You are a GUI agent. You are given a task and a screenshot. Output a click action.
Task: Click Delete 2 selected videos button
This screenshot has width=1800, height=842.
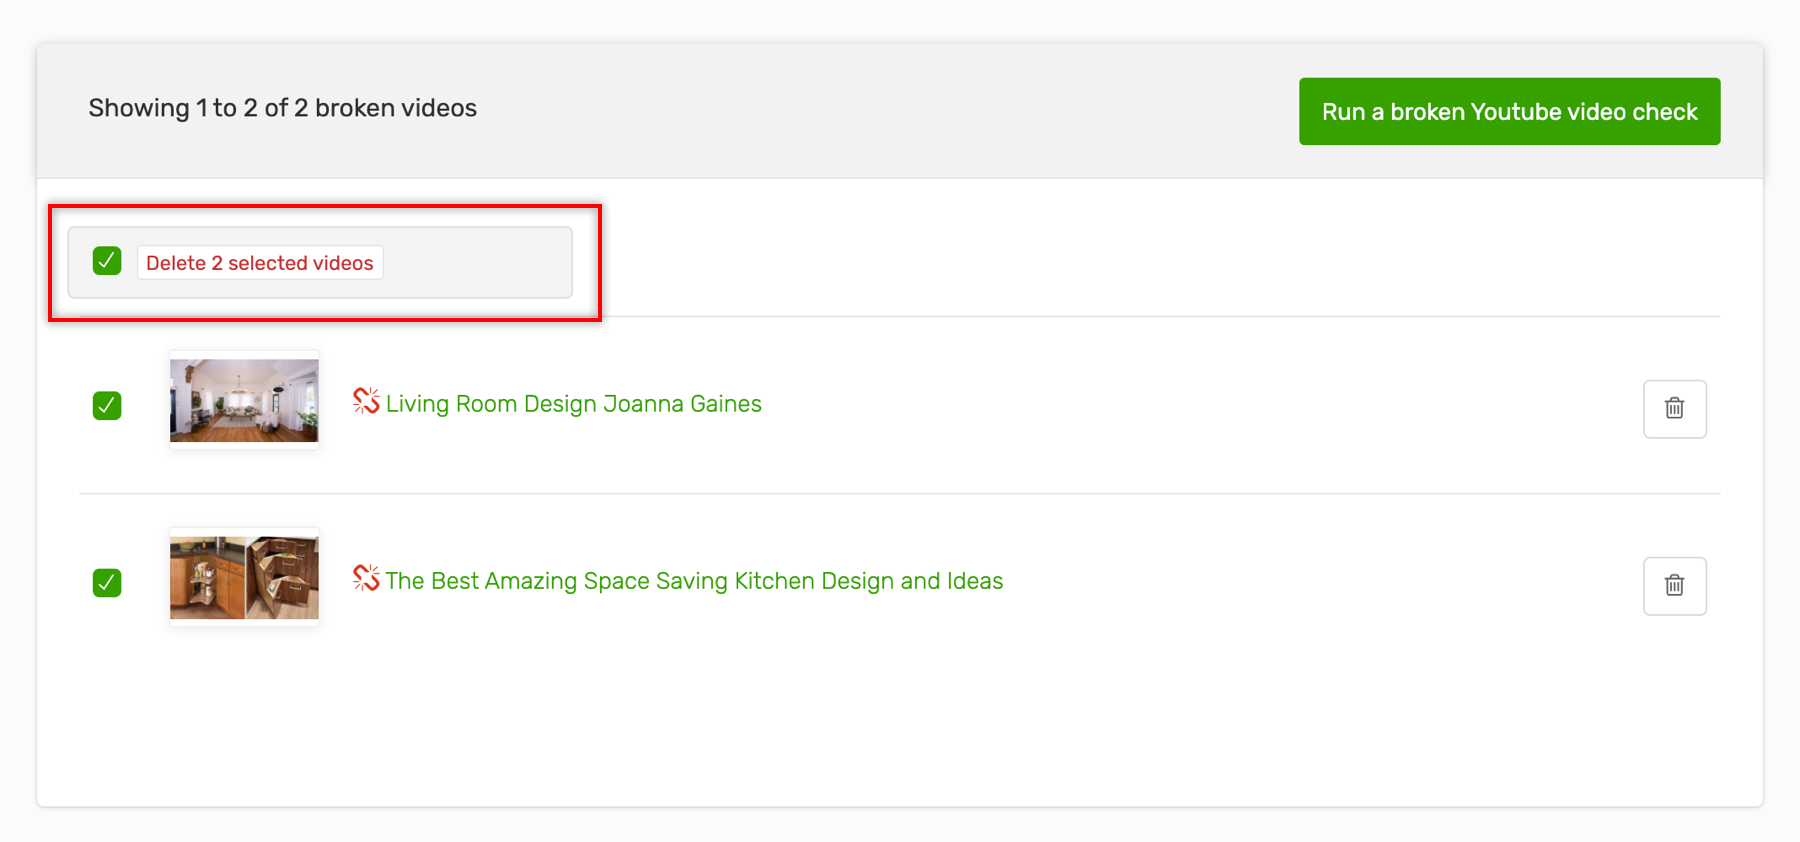point(260,263)
